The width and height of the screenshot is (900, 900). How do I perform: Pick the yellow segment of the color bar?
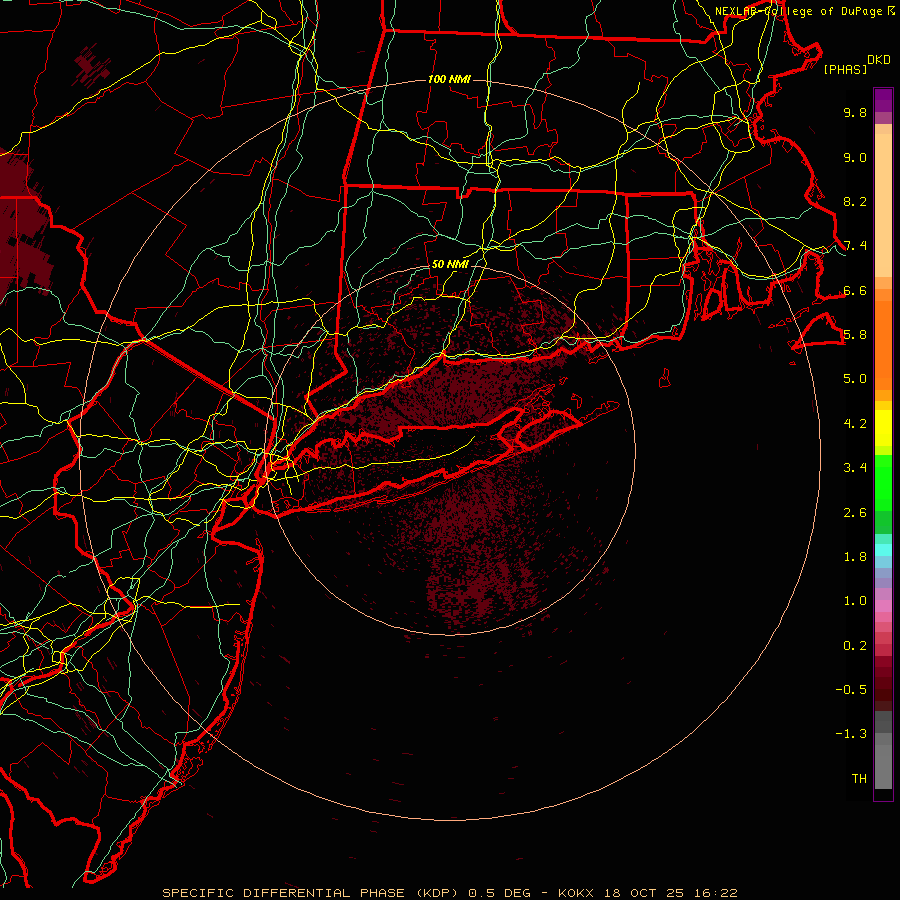(883, 428)
